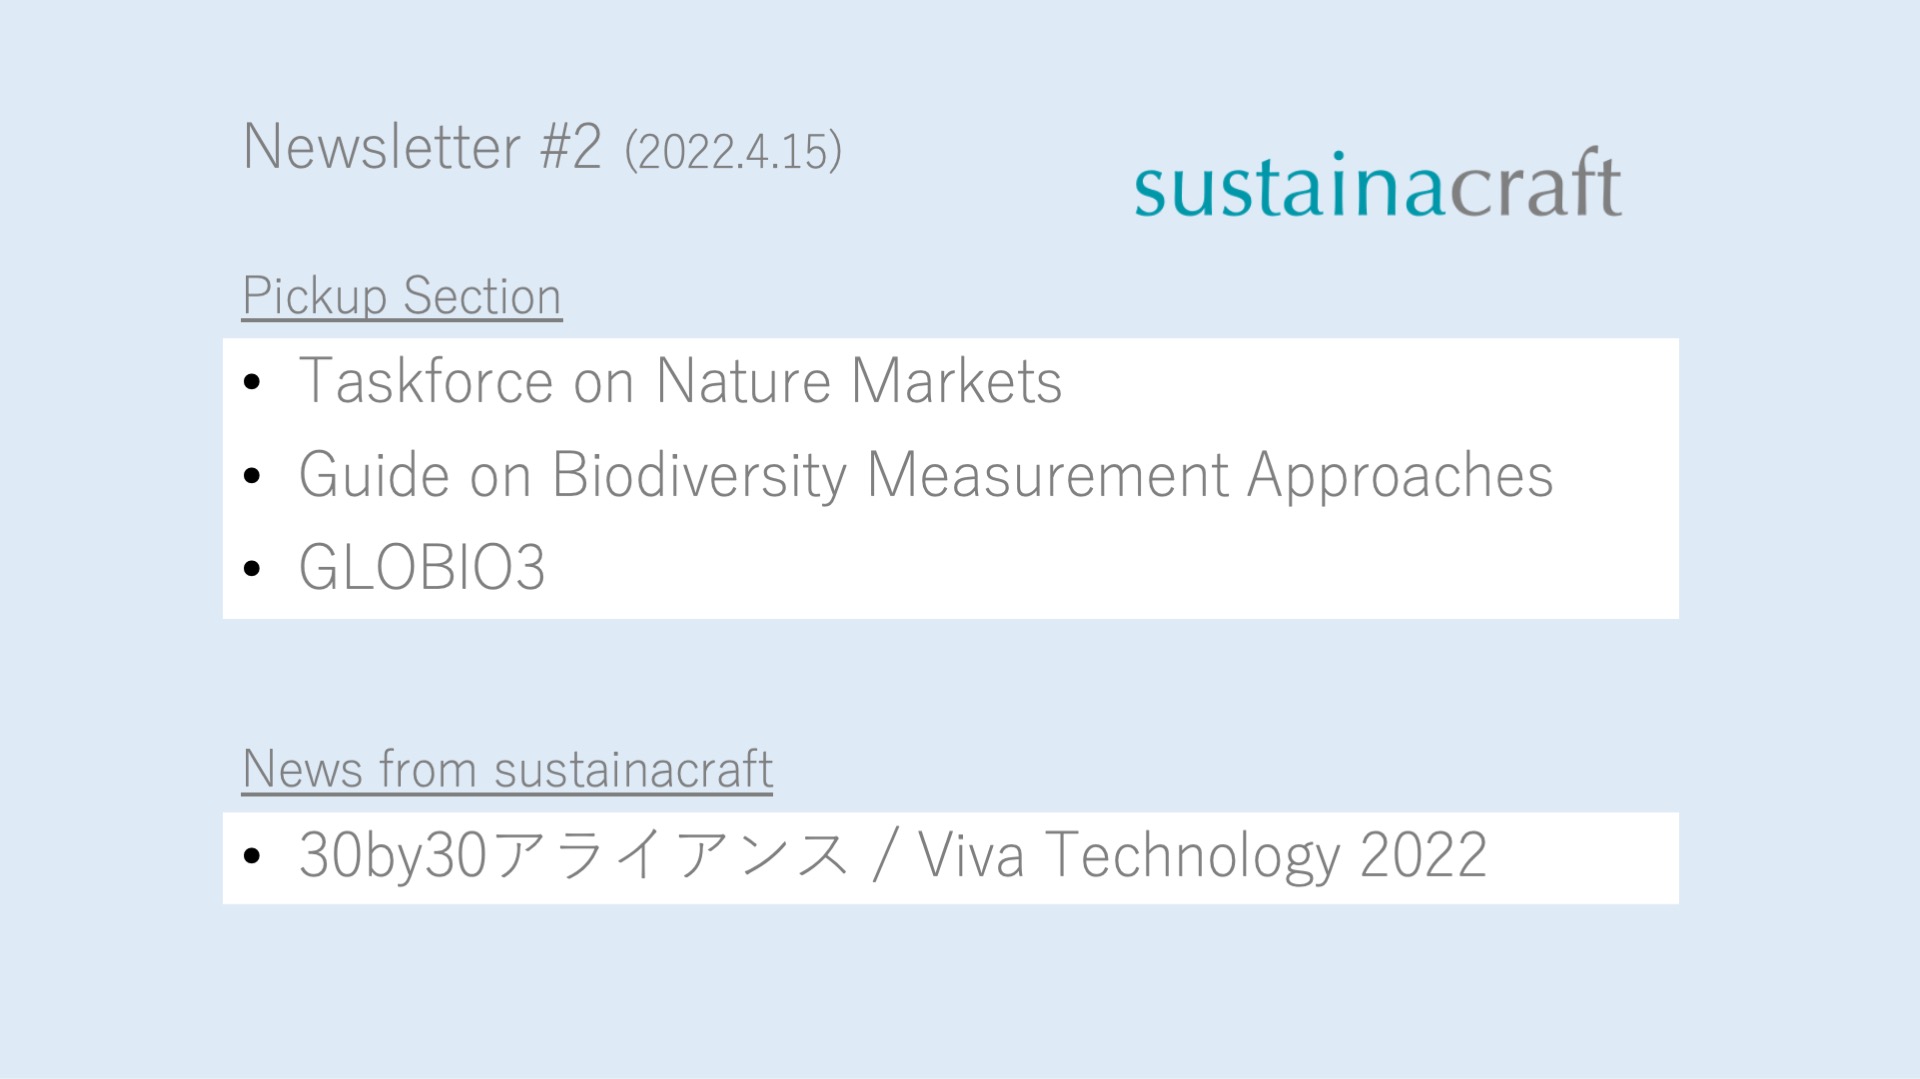This screenshot has width=1920, height=1079.
Task: Click the sustainacraft logo
Action: [x=1377, y=184]
